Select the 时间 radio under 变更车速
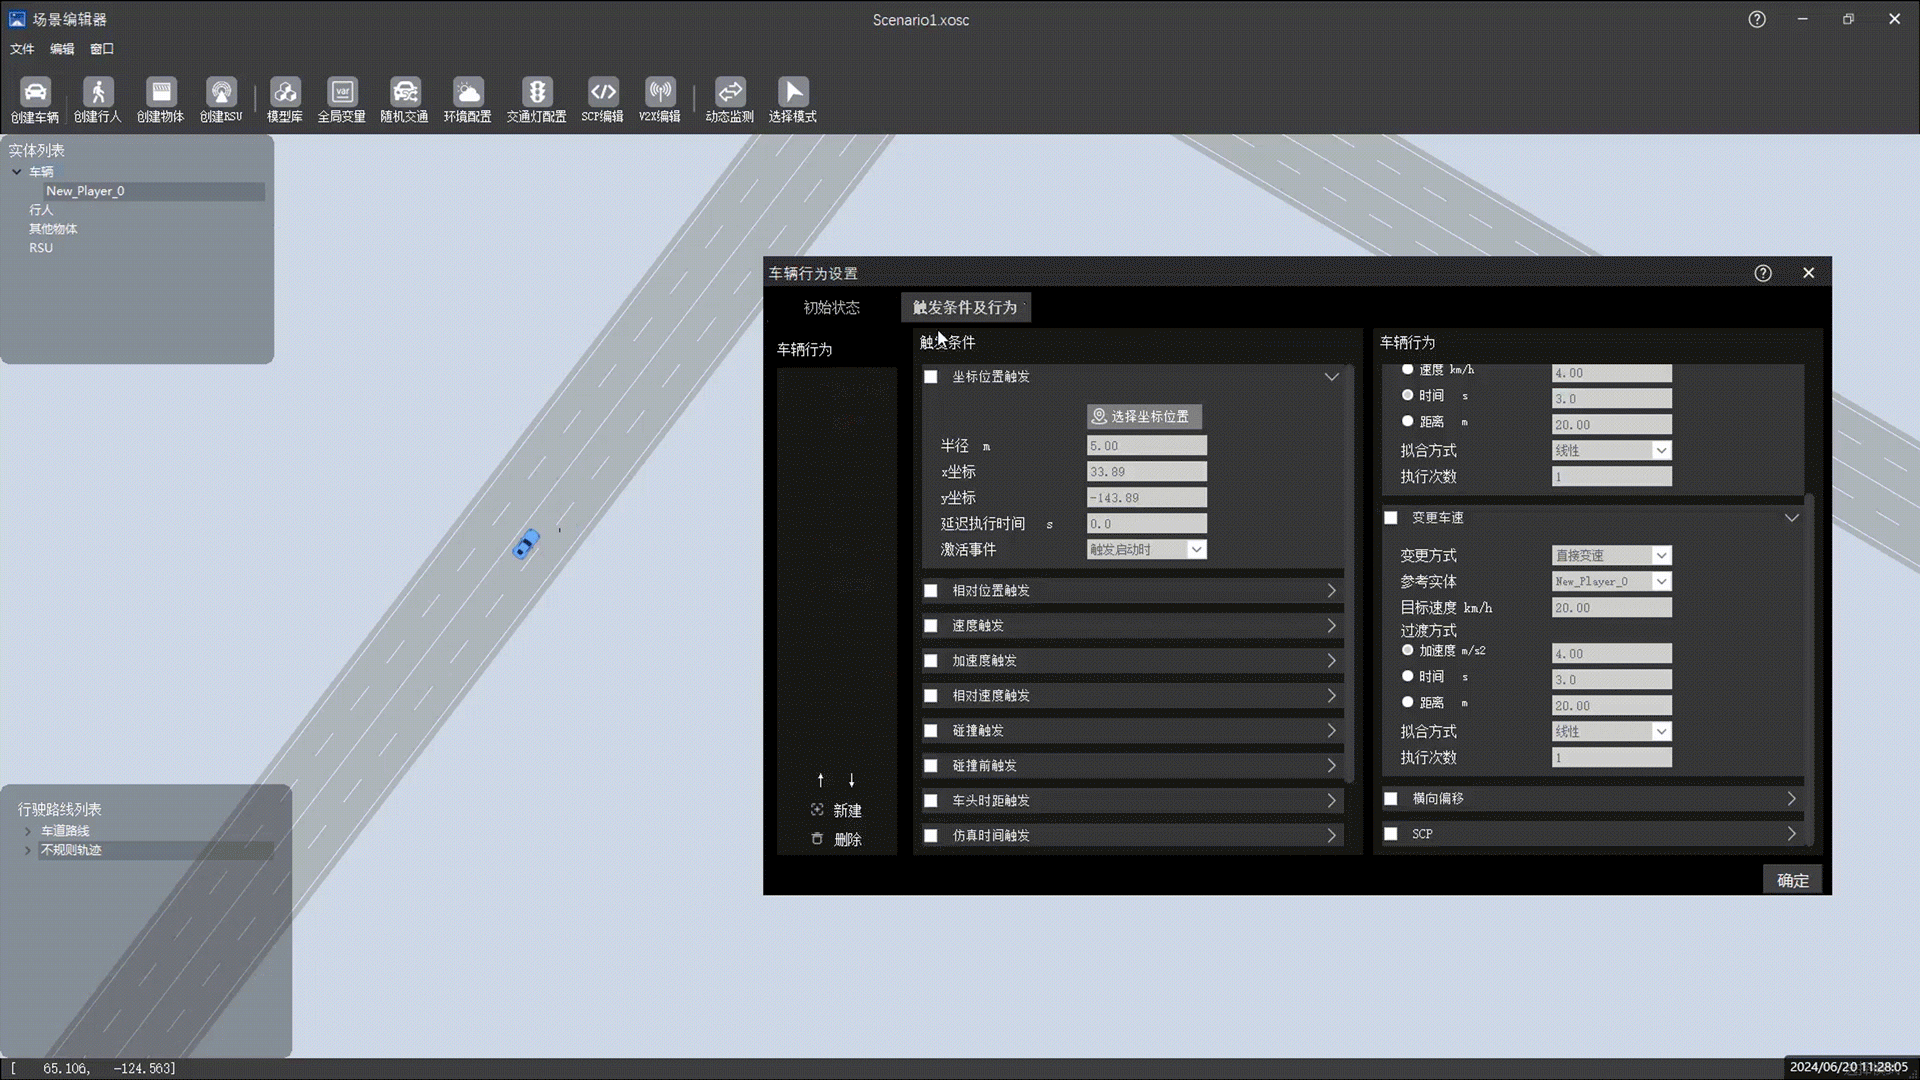 click(x=1408, y=677)
